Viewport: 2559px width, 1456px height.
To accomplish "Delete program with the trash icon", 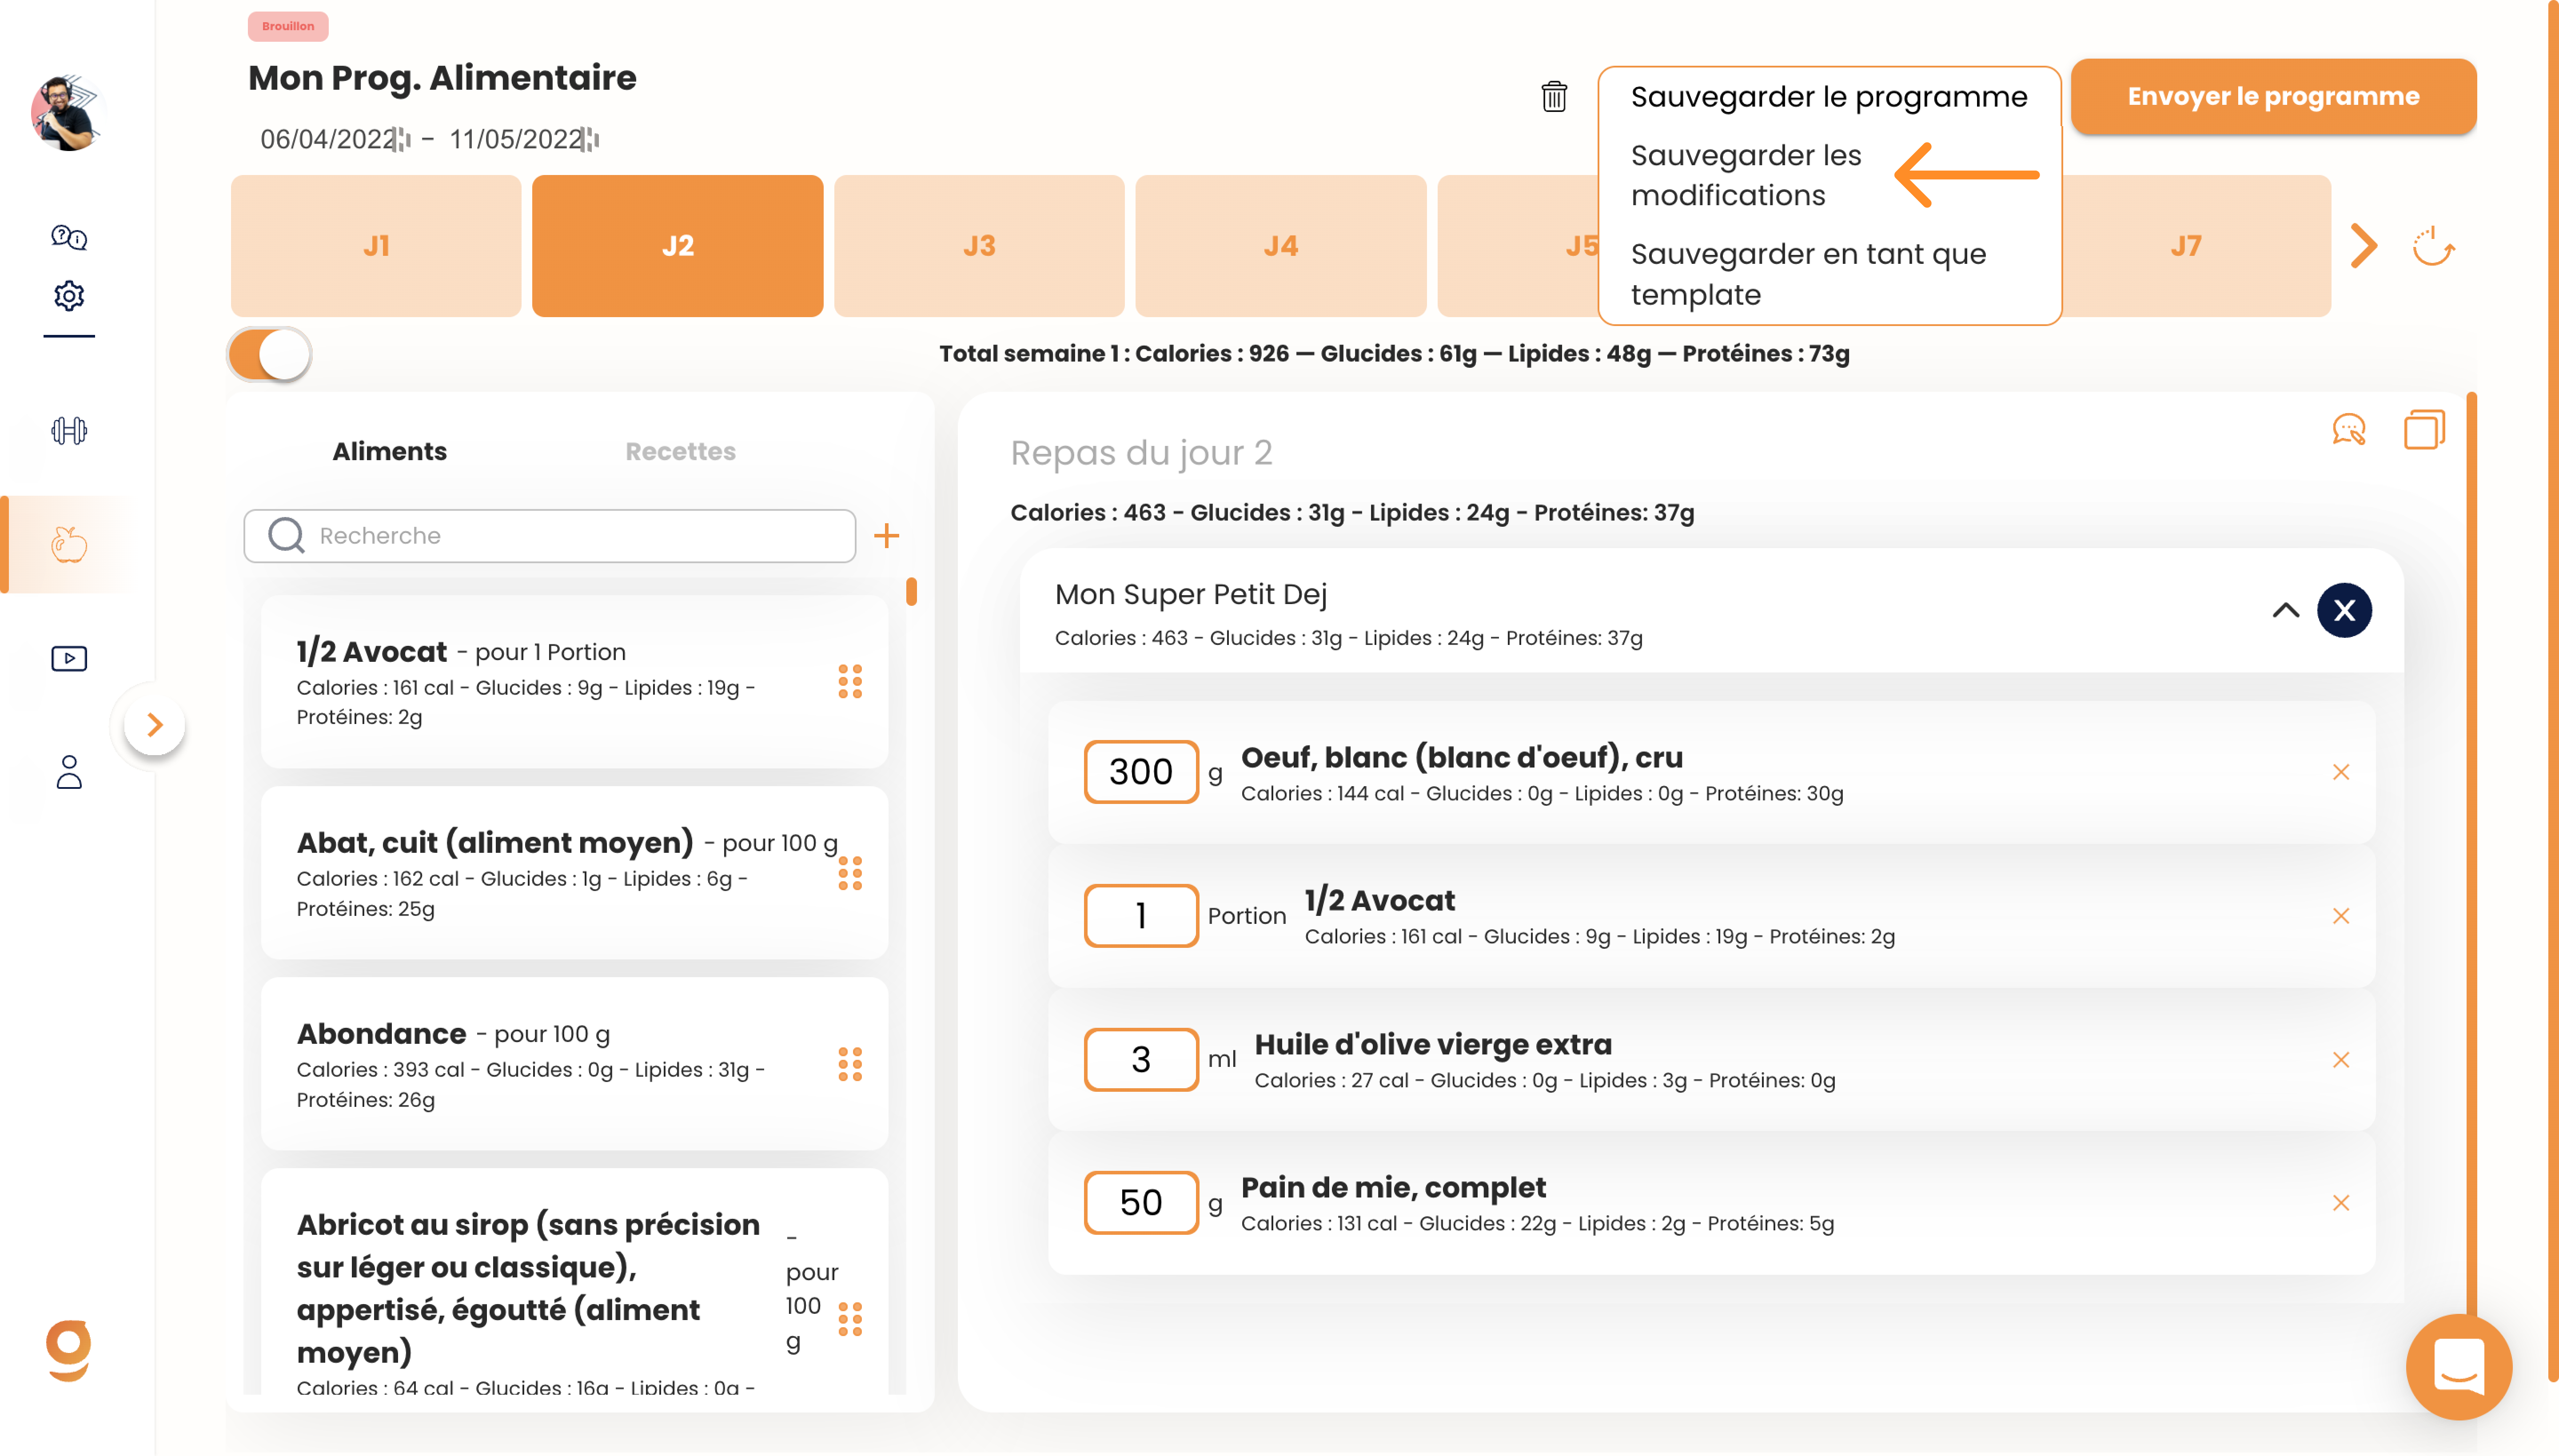I will pos(1553,96).
